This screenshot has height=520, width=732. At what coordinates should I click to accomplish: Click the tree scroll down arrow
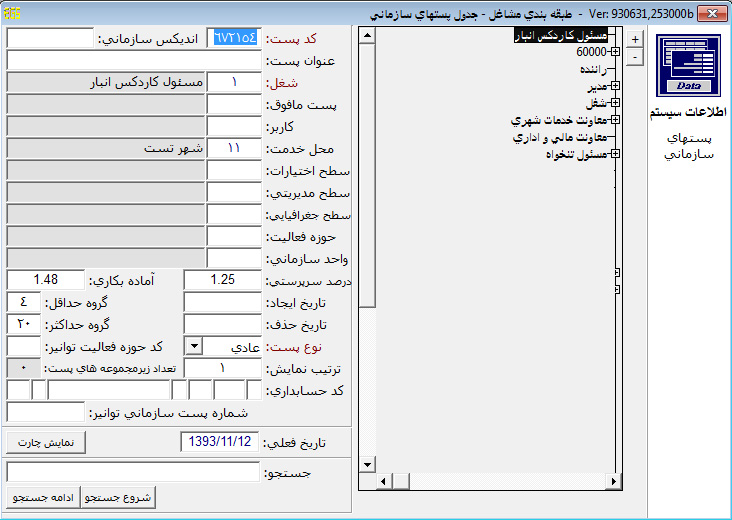tap(367, 464)
